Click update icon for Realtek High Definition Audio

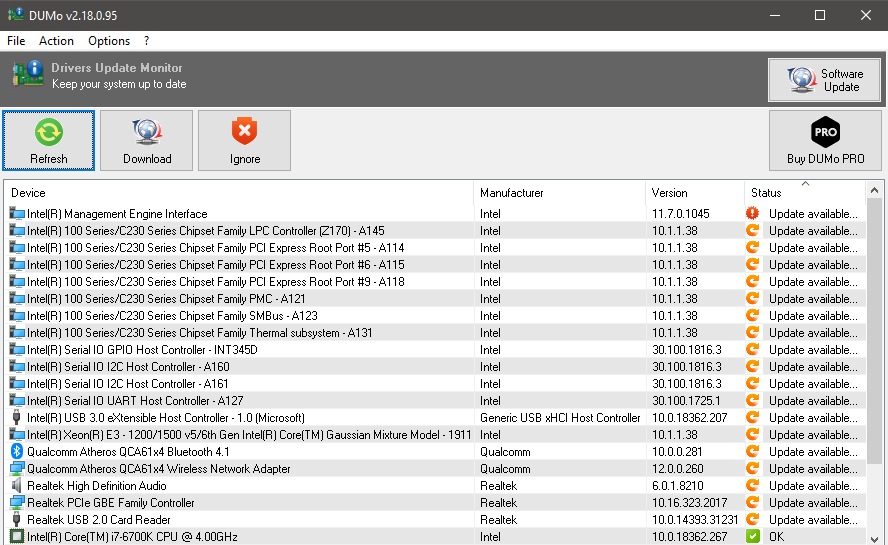tap(752, 486)
